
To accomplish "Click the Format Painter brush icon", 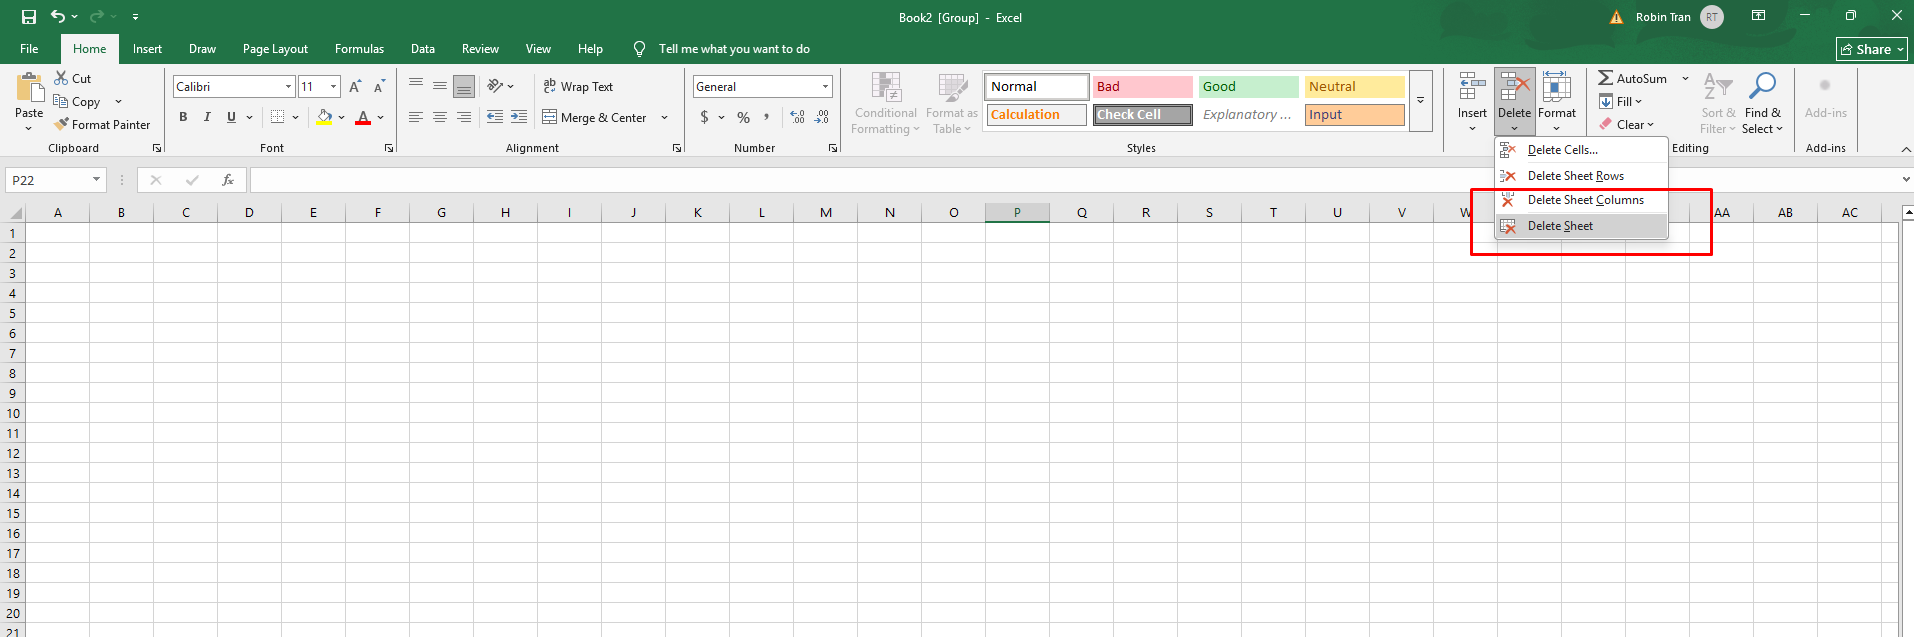I will 62,125.
